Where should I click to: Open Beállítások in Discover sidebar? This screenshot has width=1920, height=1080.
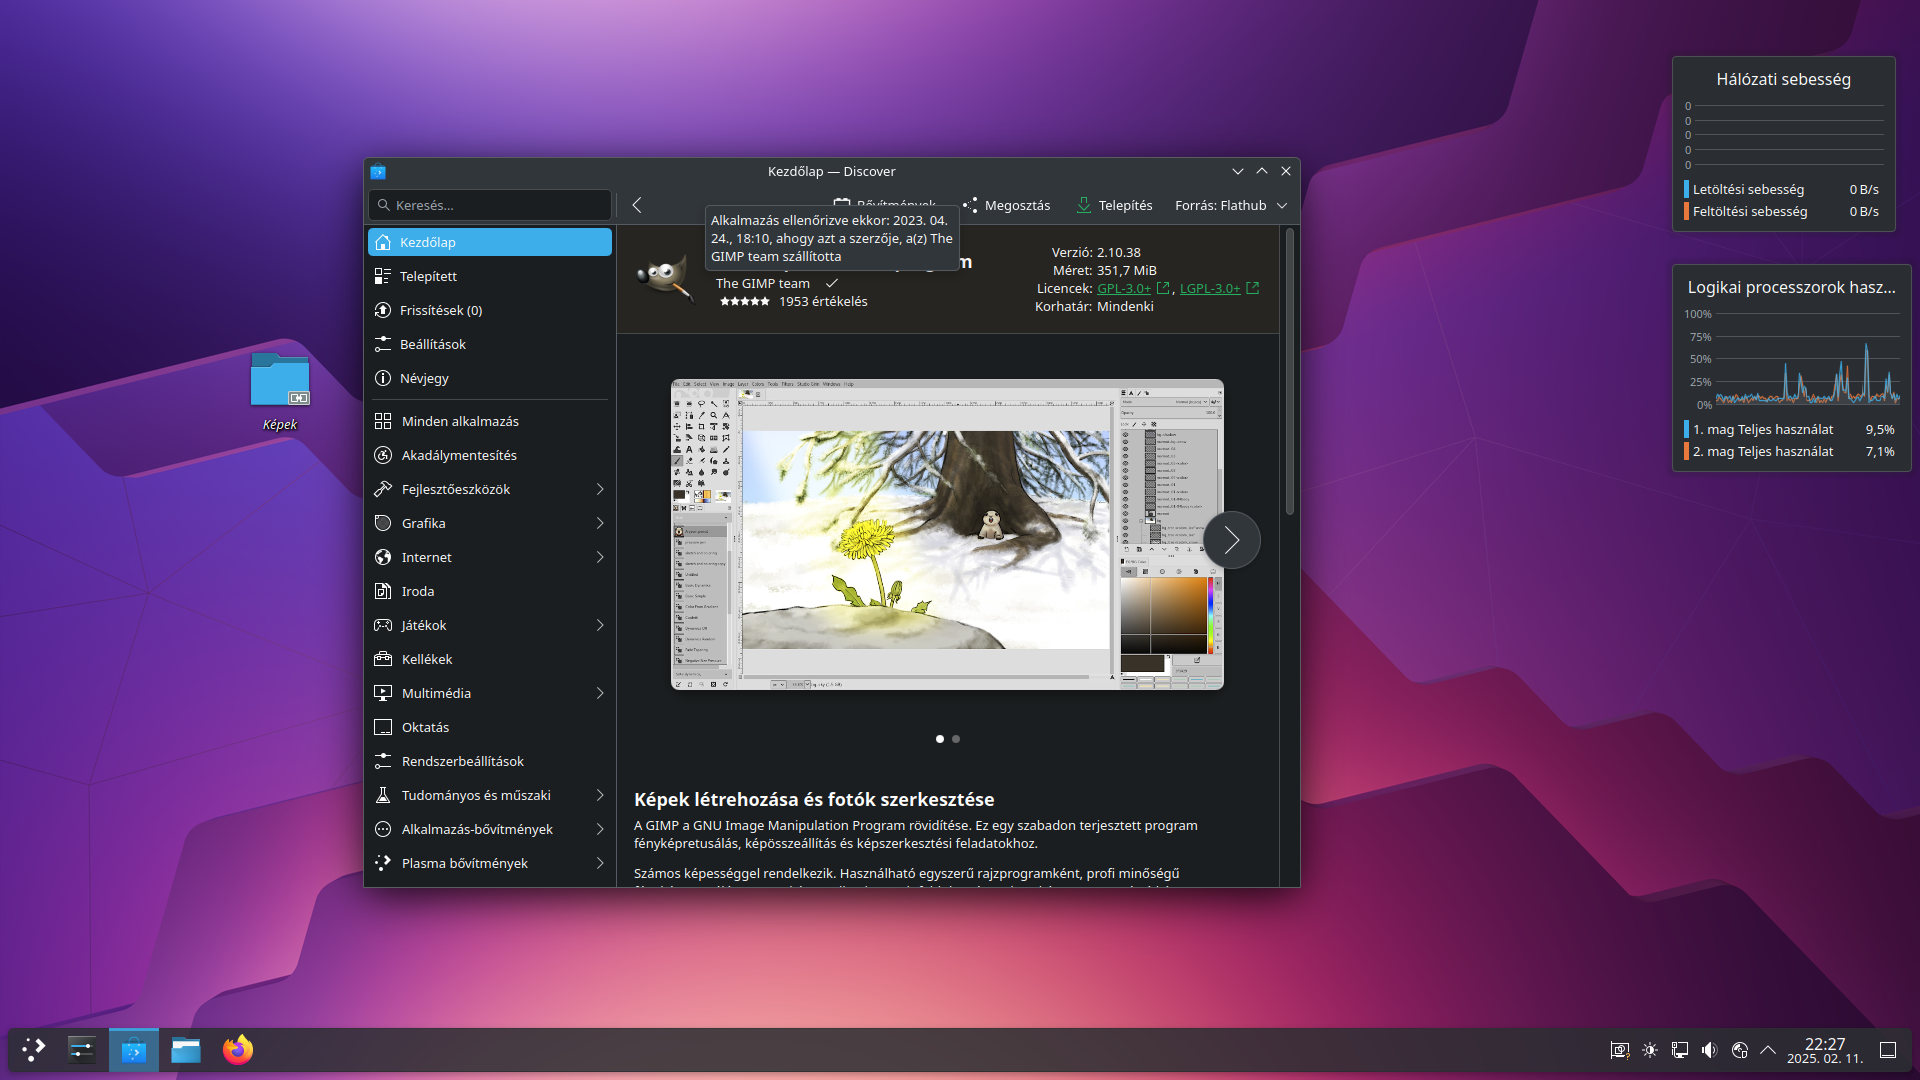pyautogui.click(x=489, y=344)
